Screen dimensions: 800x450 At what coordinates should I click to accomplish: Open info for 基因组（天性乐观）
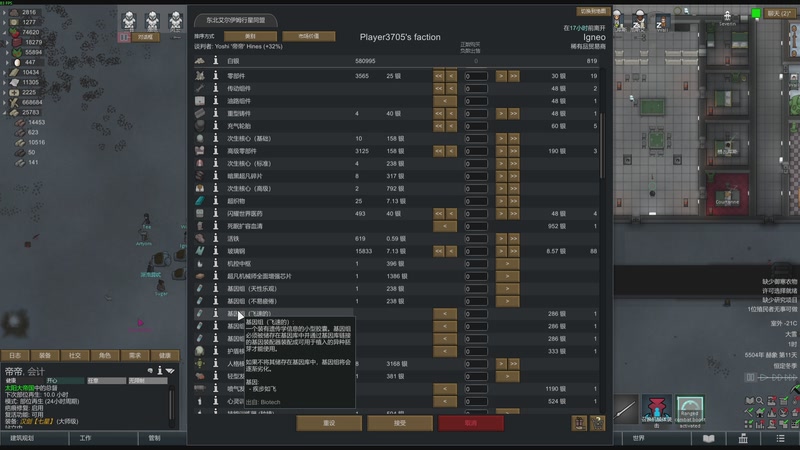coord(215,289)
